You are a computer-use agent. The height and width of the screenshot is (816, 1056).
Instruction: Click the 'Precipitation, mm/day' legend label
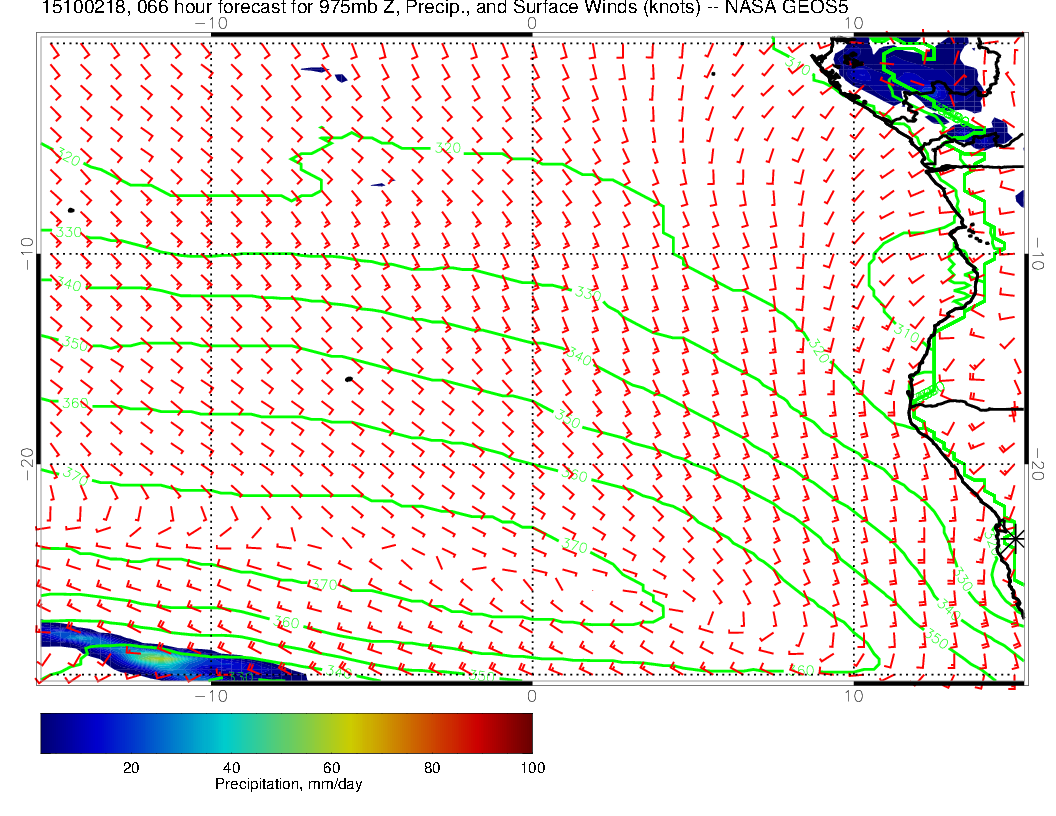[288, 785]
